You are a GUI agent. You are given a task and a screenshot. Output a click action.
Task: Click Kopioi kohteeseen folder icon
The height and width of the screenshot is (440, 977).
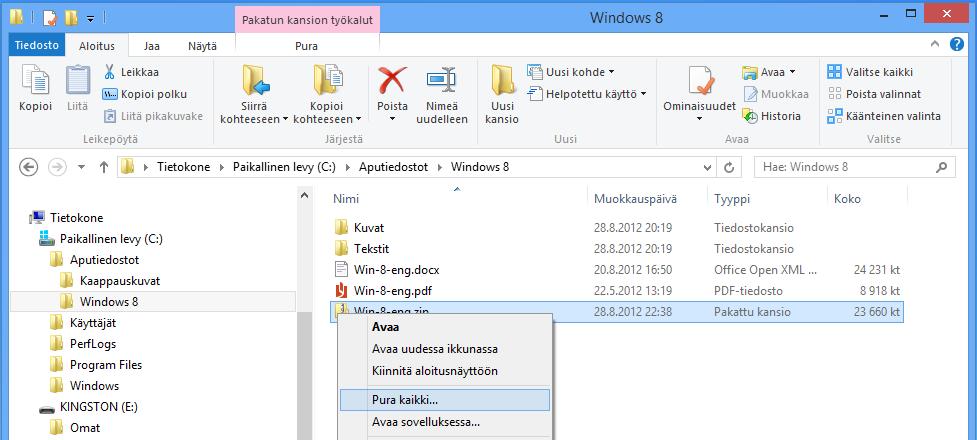(328, 80)
